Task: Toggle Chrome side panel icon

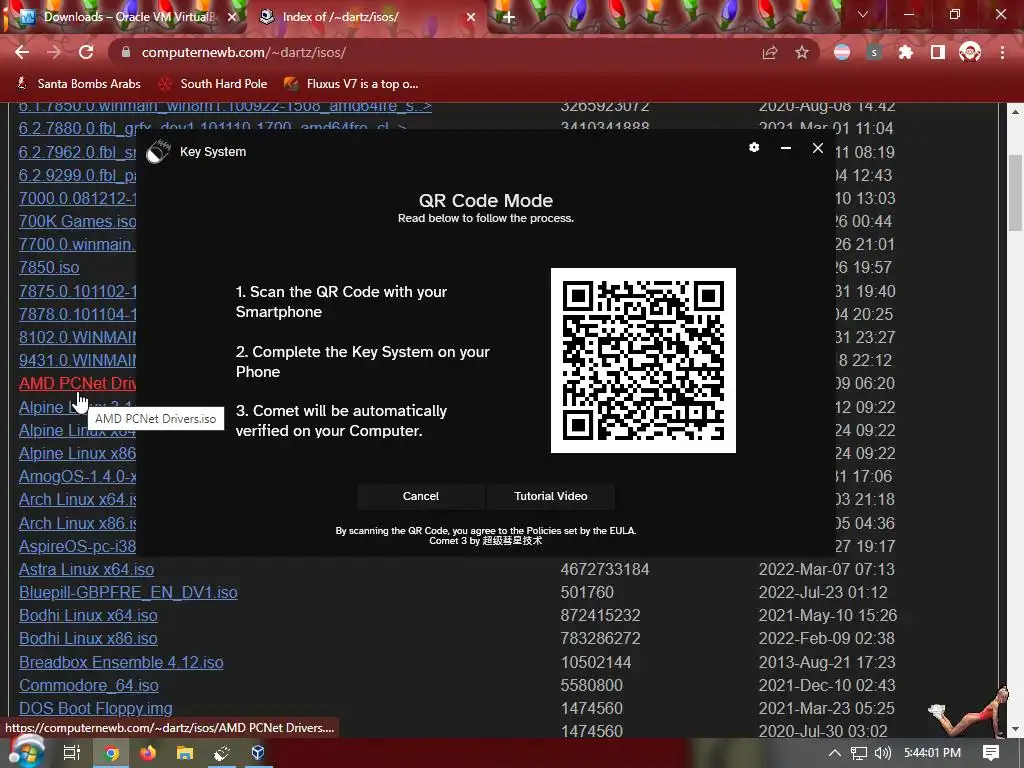Action: pos(938,53)
